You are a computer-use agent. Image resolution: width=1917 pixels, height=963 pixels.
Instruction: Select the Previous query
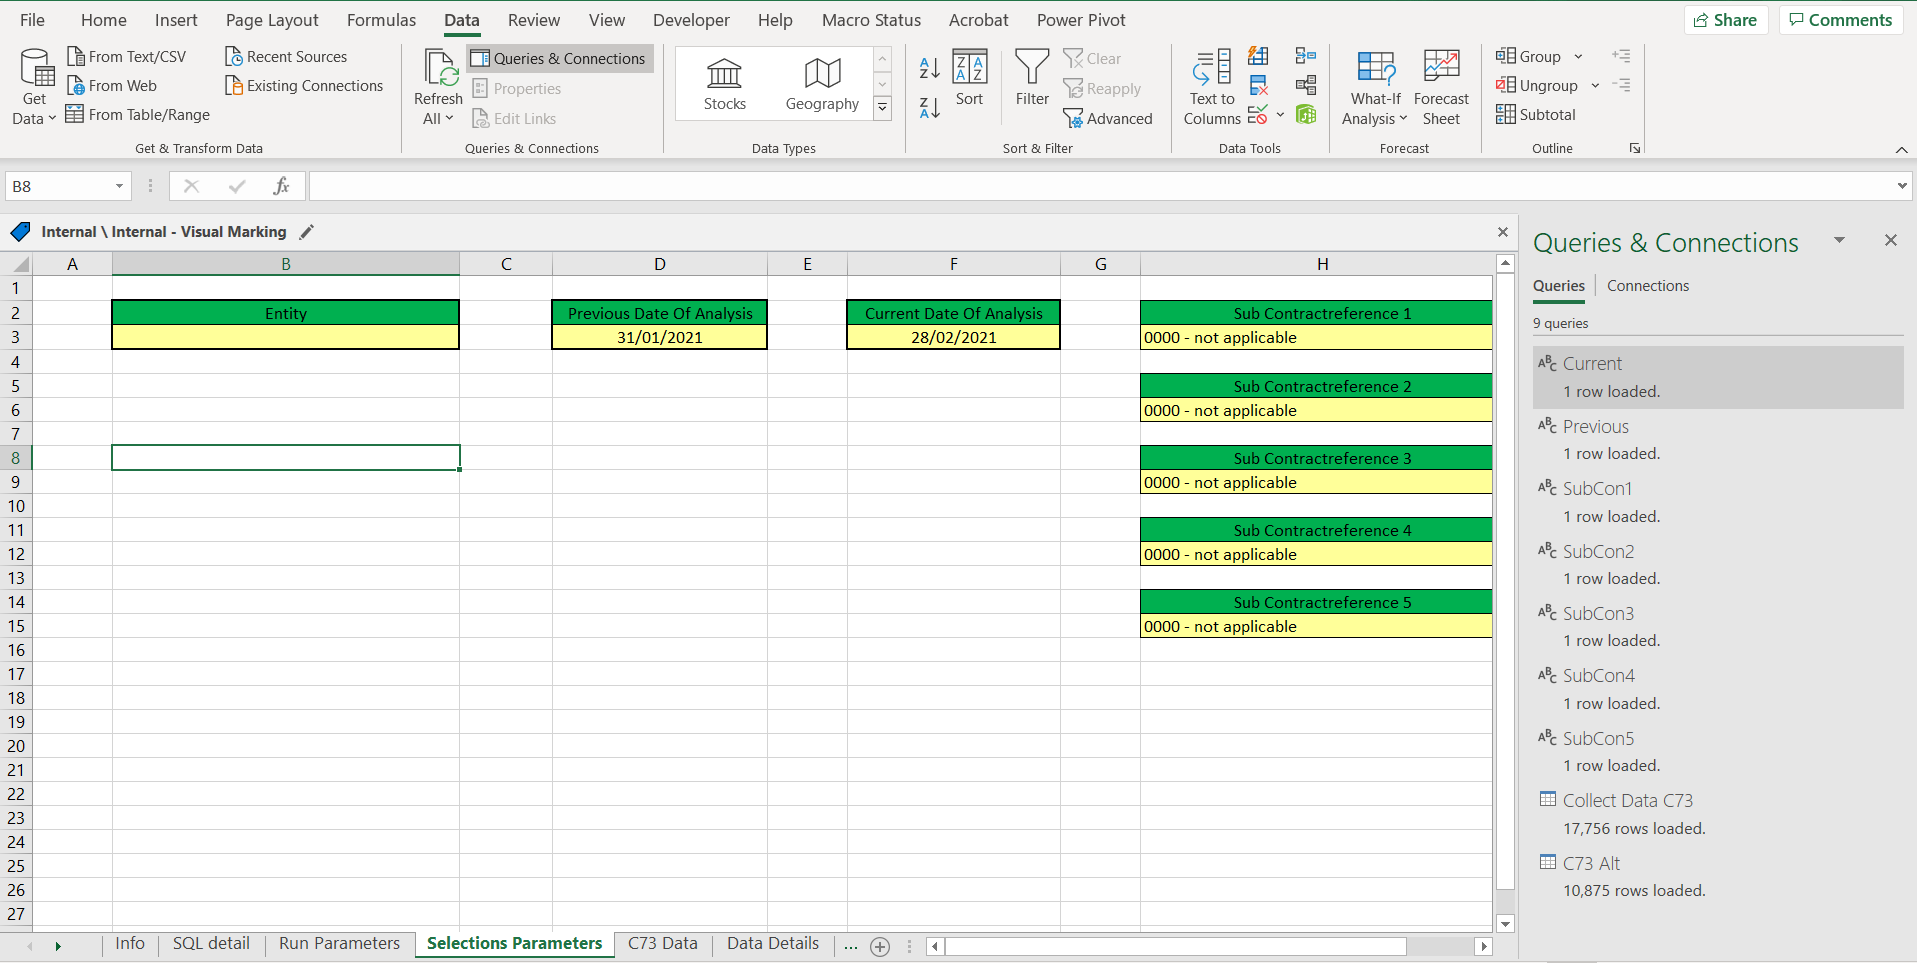coord(1717,440)
